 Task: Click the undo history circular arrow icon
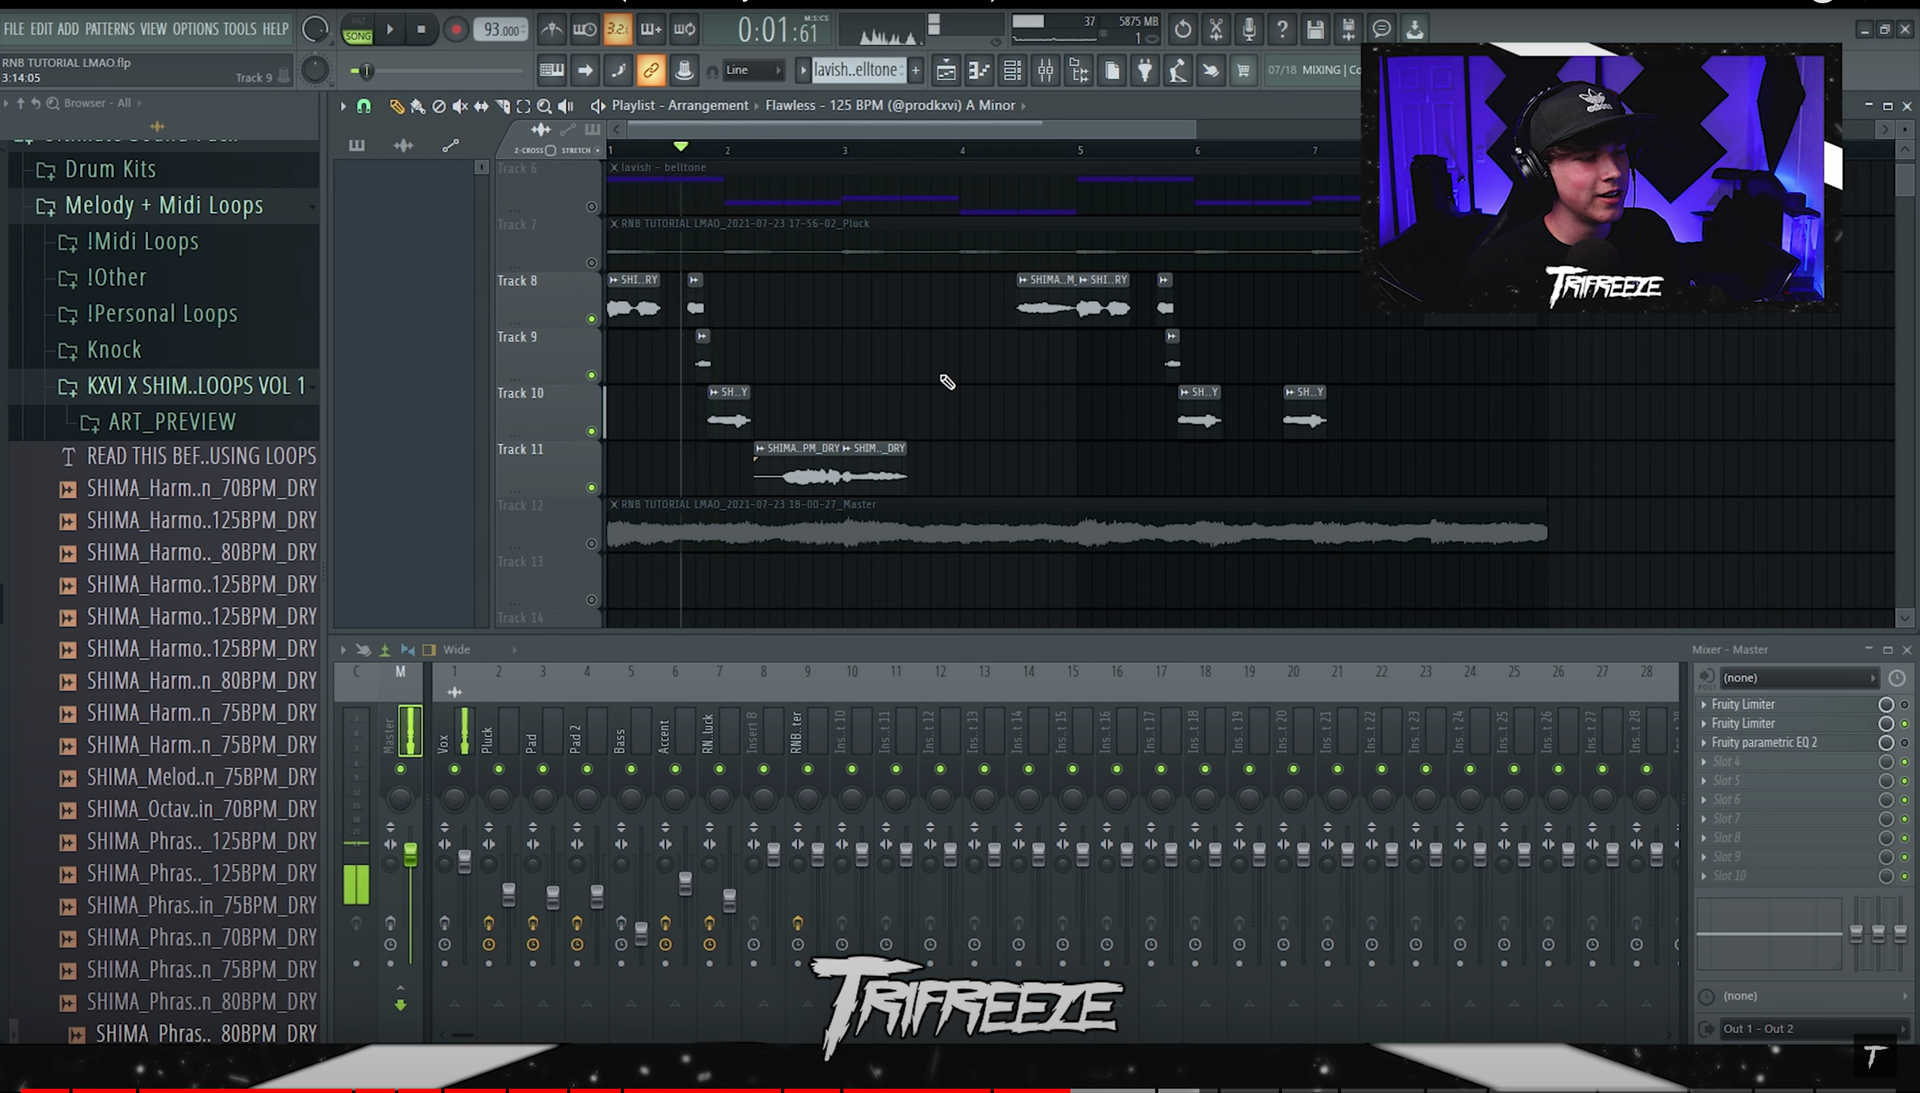(x=1183, y=30)
